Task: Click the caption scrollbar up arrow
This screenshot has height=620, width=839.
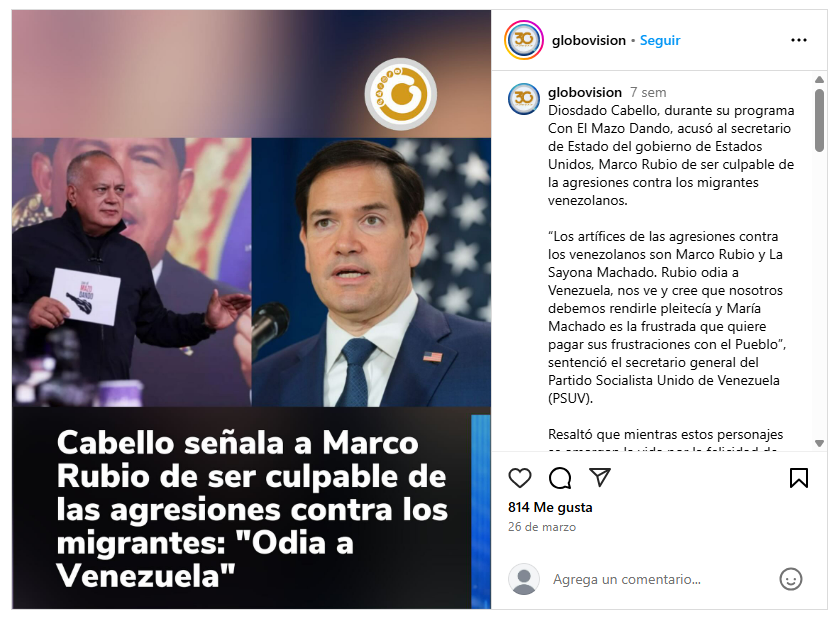Action: point(819,79)
